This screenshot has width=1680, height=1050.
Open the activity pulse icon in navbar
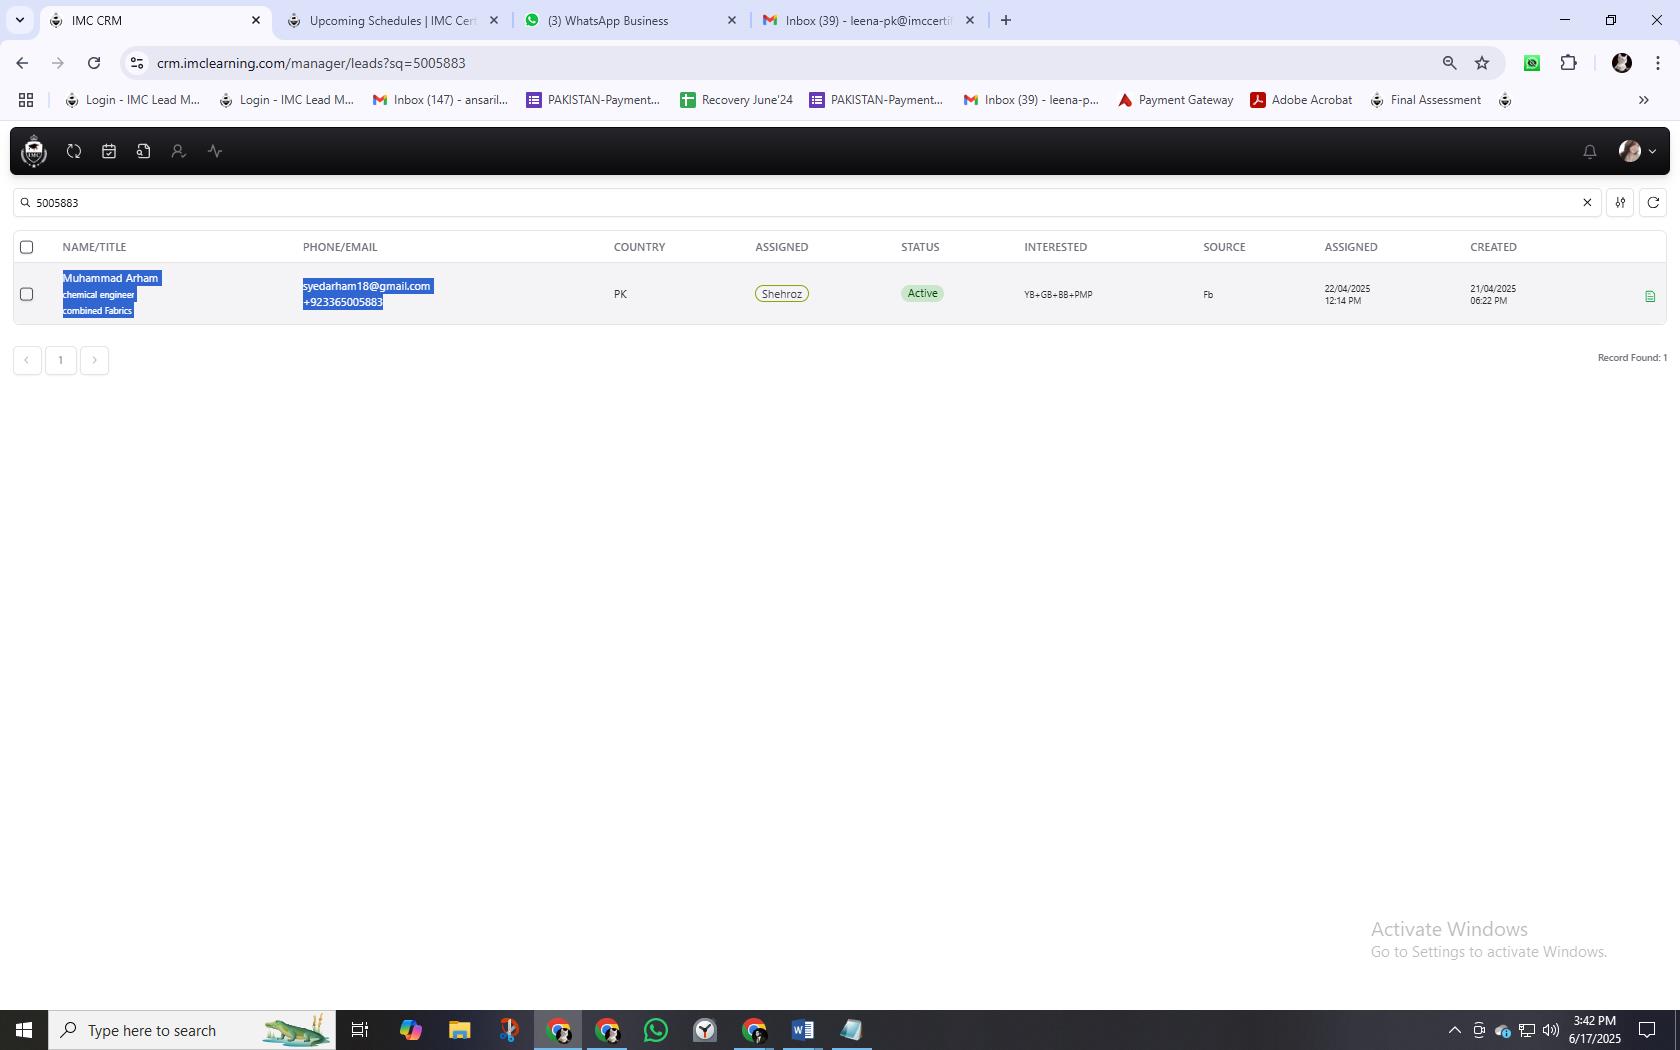(215, 151)
